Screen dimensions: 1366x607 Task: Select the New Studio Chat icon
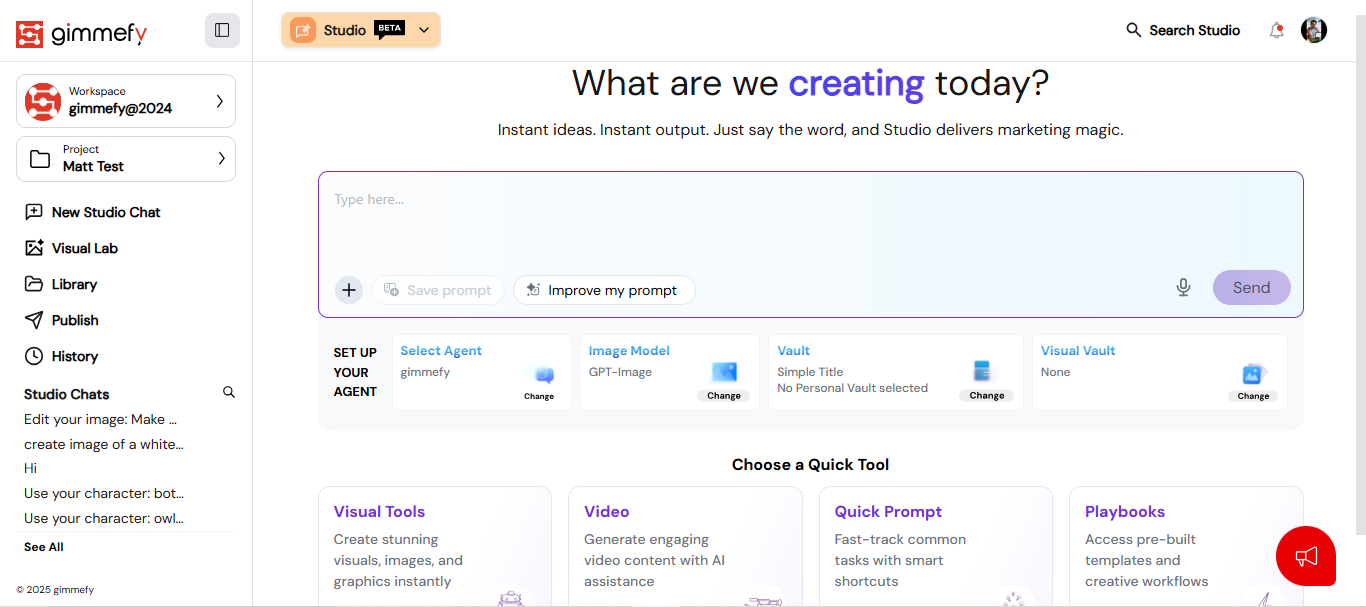pos(35,211)
